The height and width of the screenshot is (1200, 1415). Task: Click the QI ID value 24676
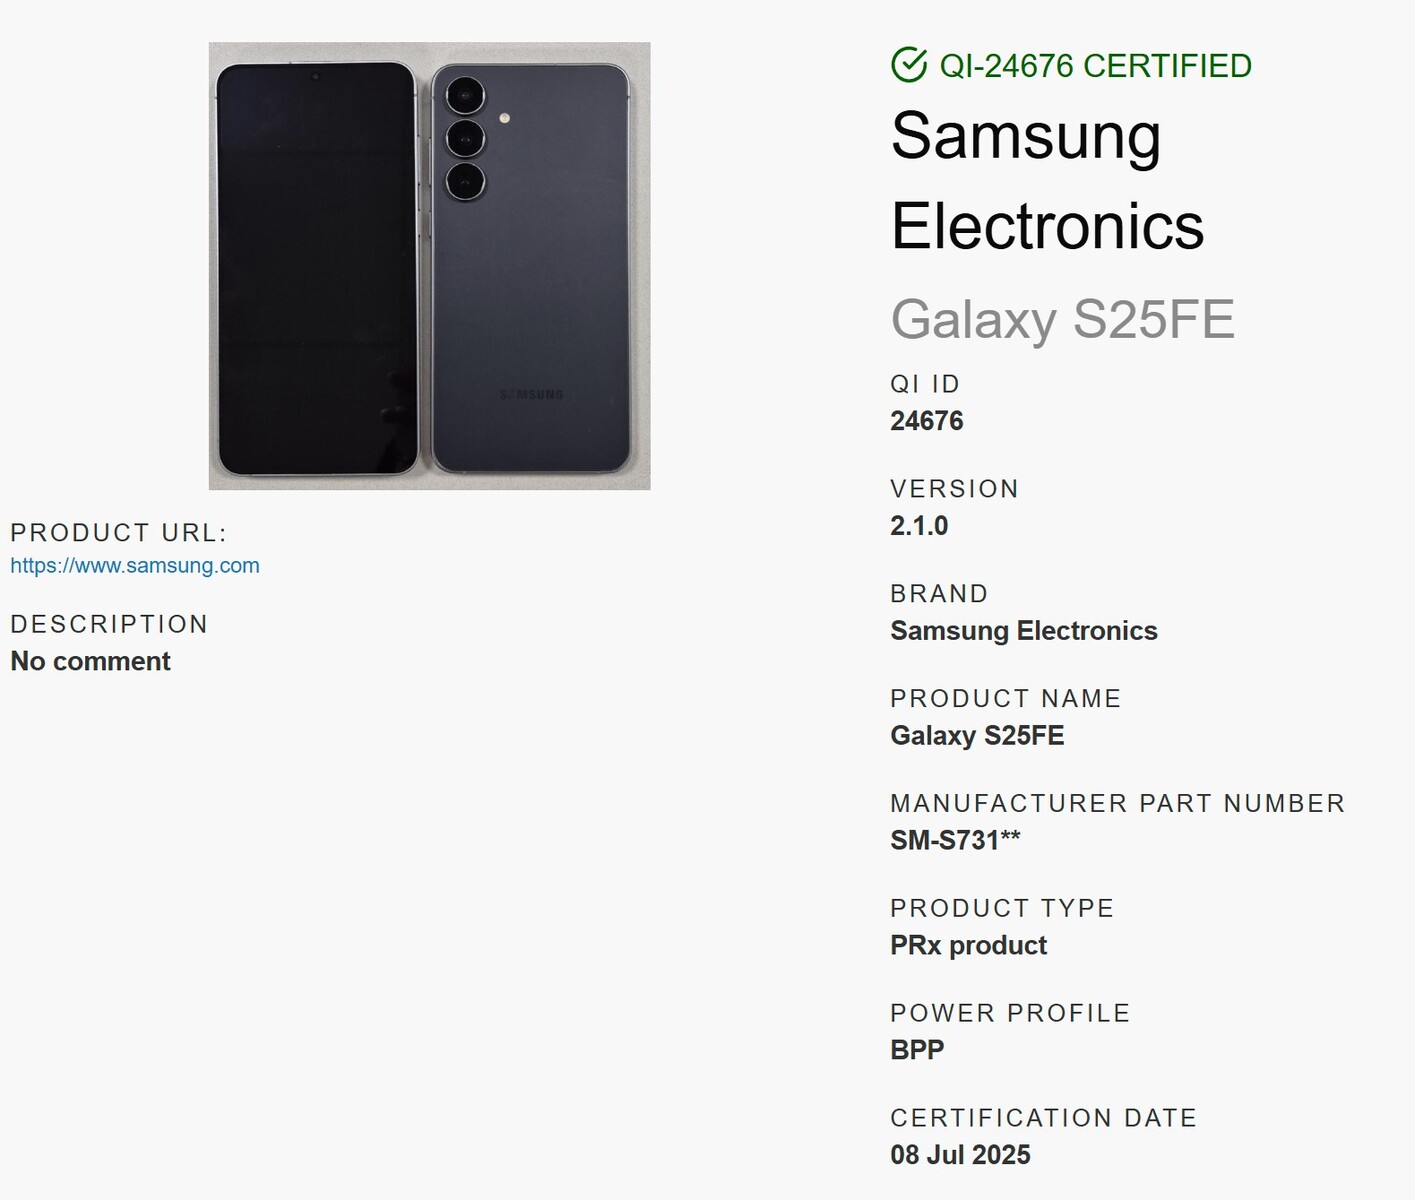[927, 421]
